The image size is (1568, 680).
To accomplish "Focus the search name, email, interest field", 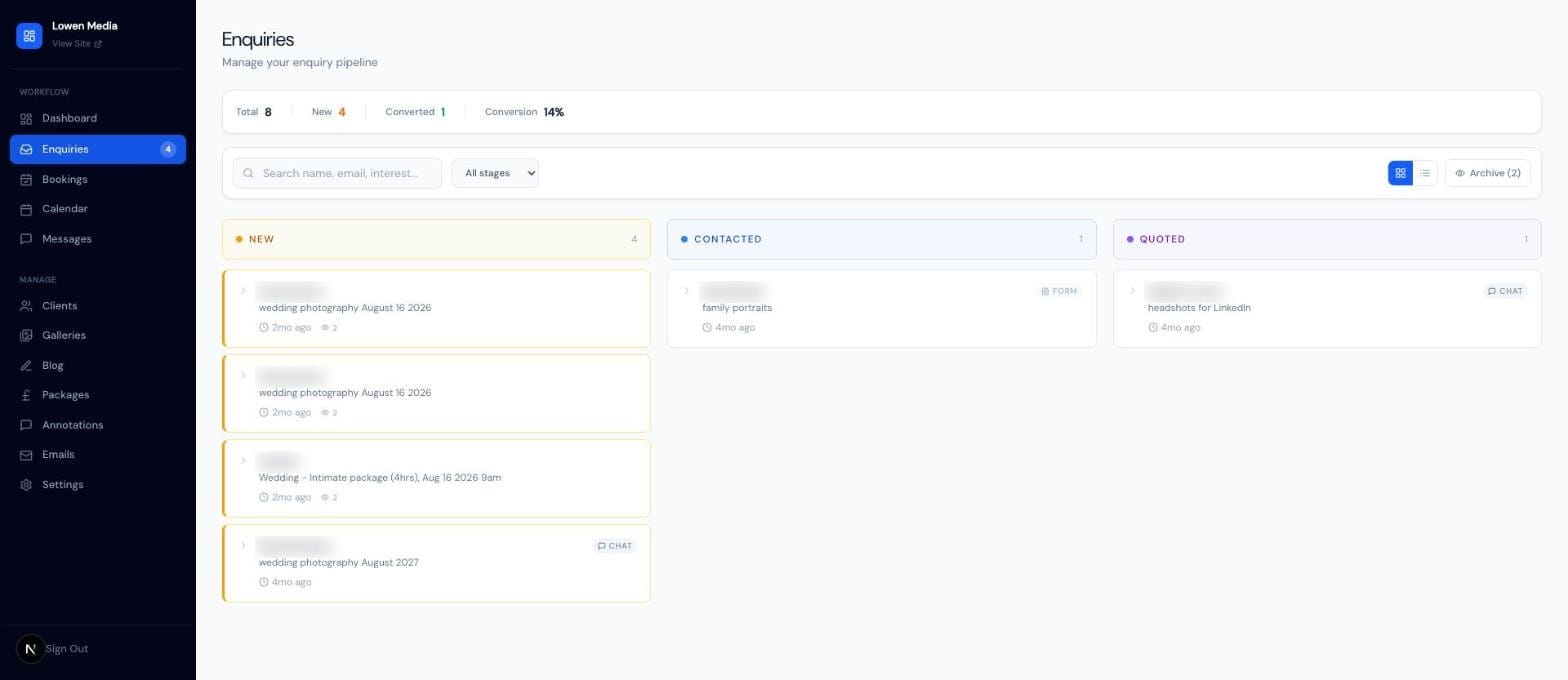I will (337, 173).
